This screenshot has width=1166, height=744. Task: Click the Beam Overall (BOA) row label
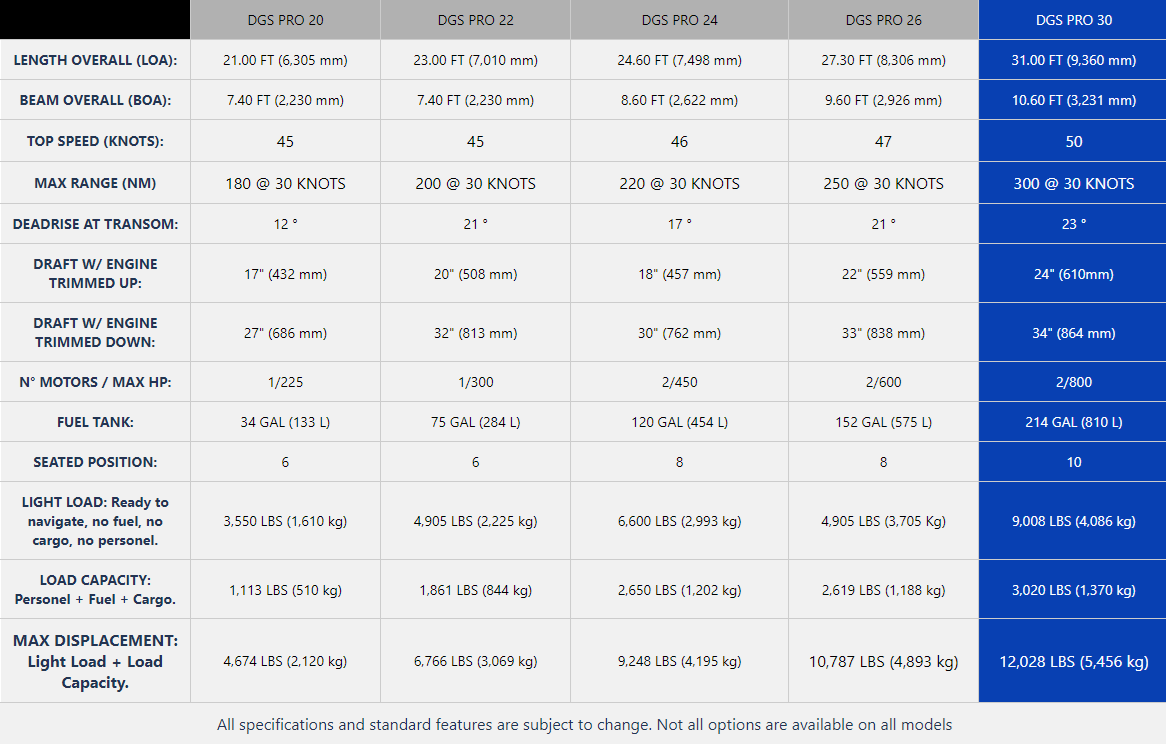[x=95, y=100]
